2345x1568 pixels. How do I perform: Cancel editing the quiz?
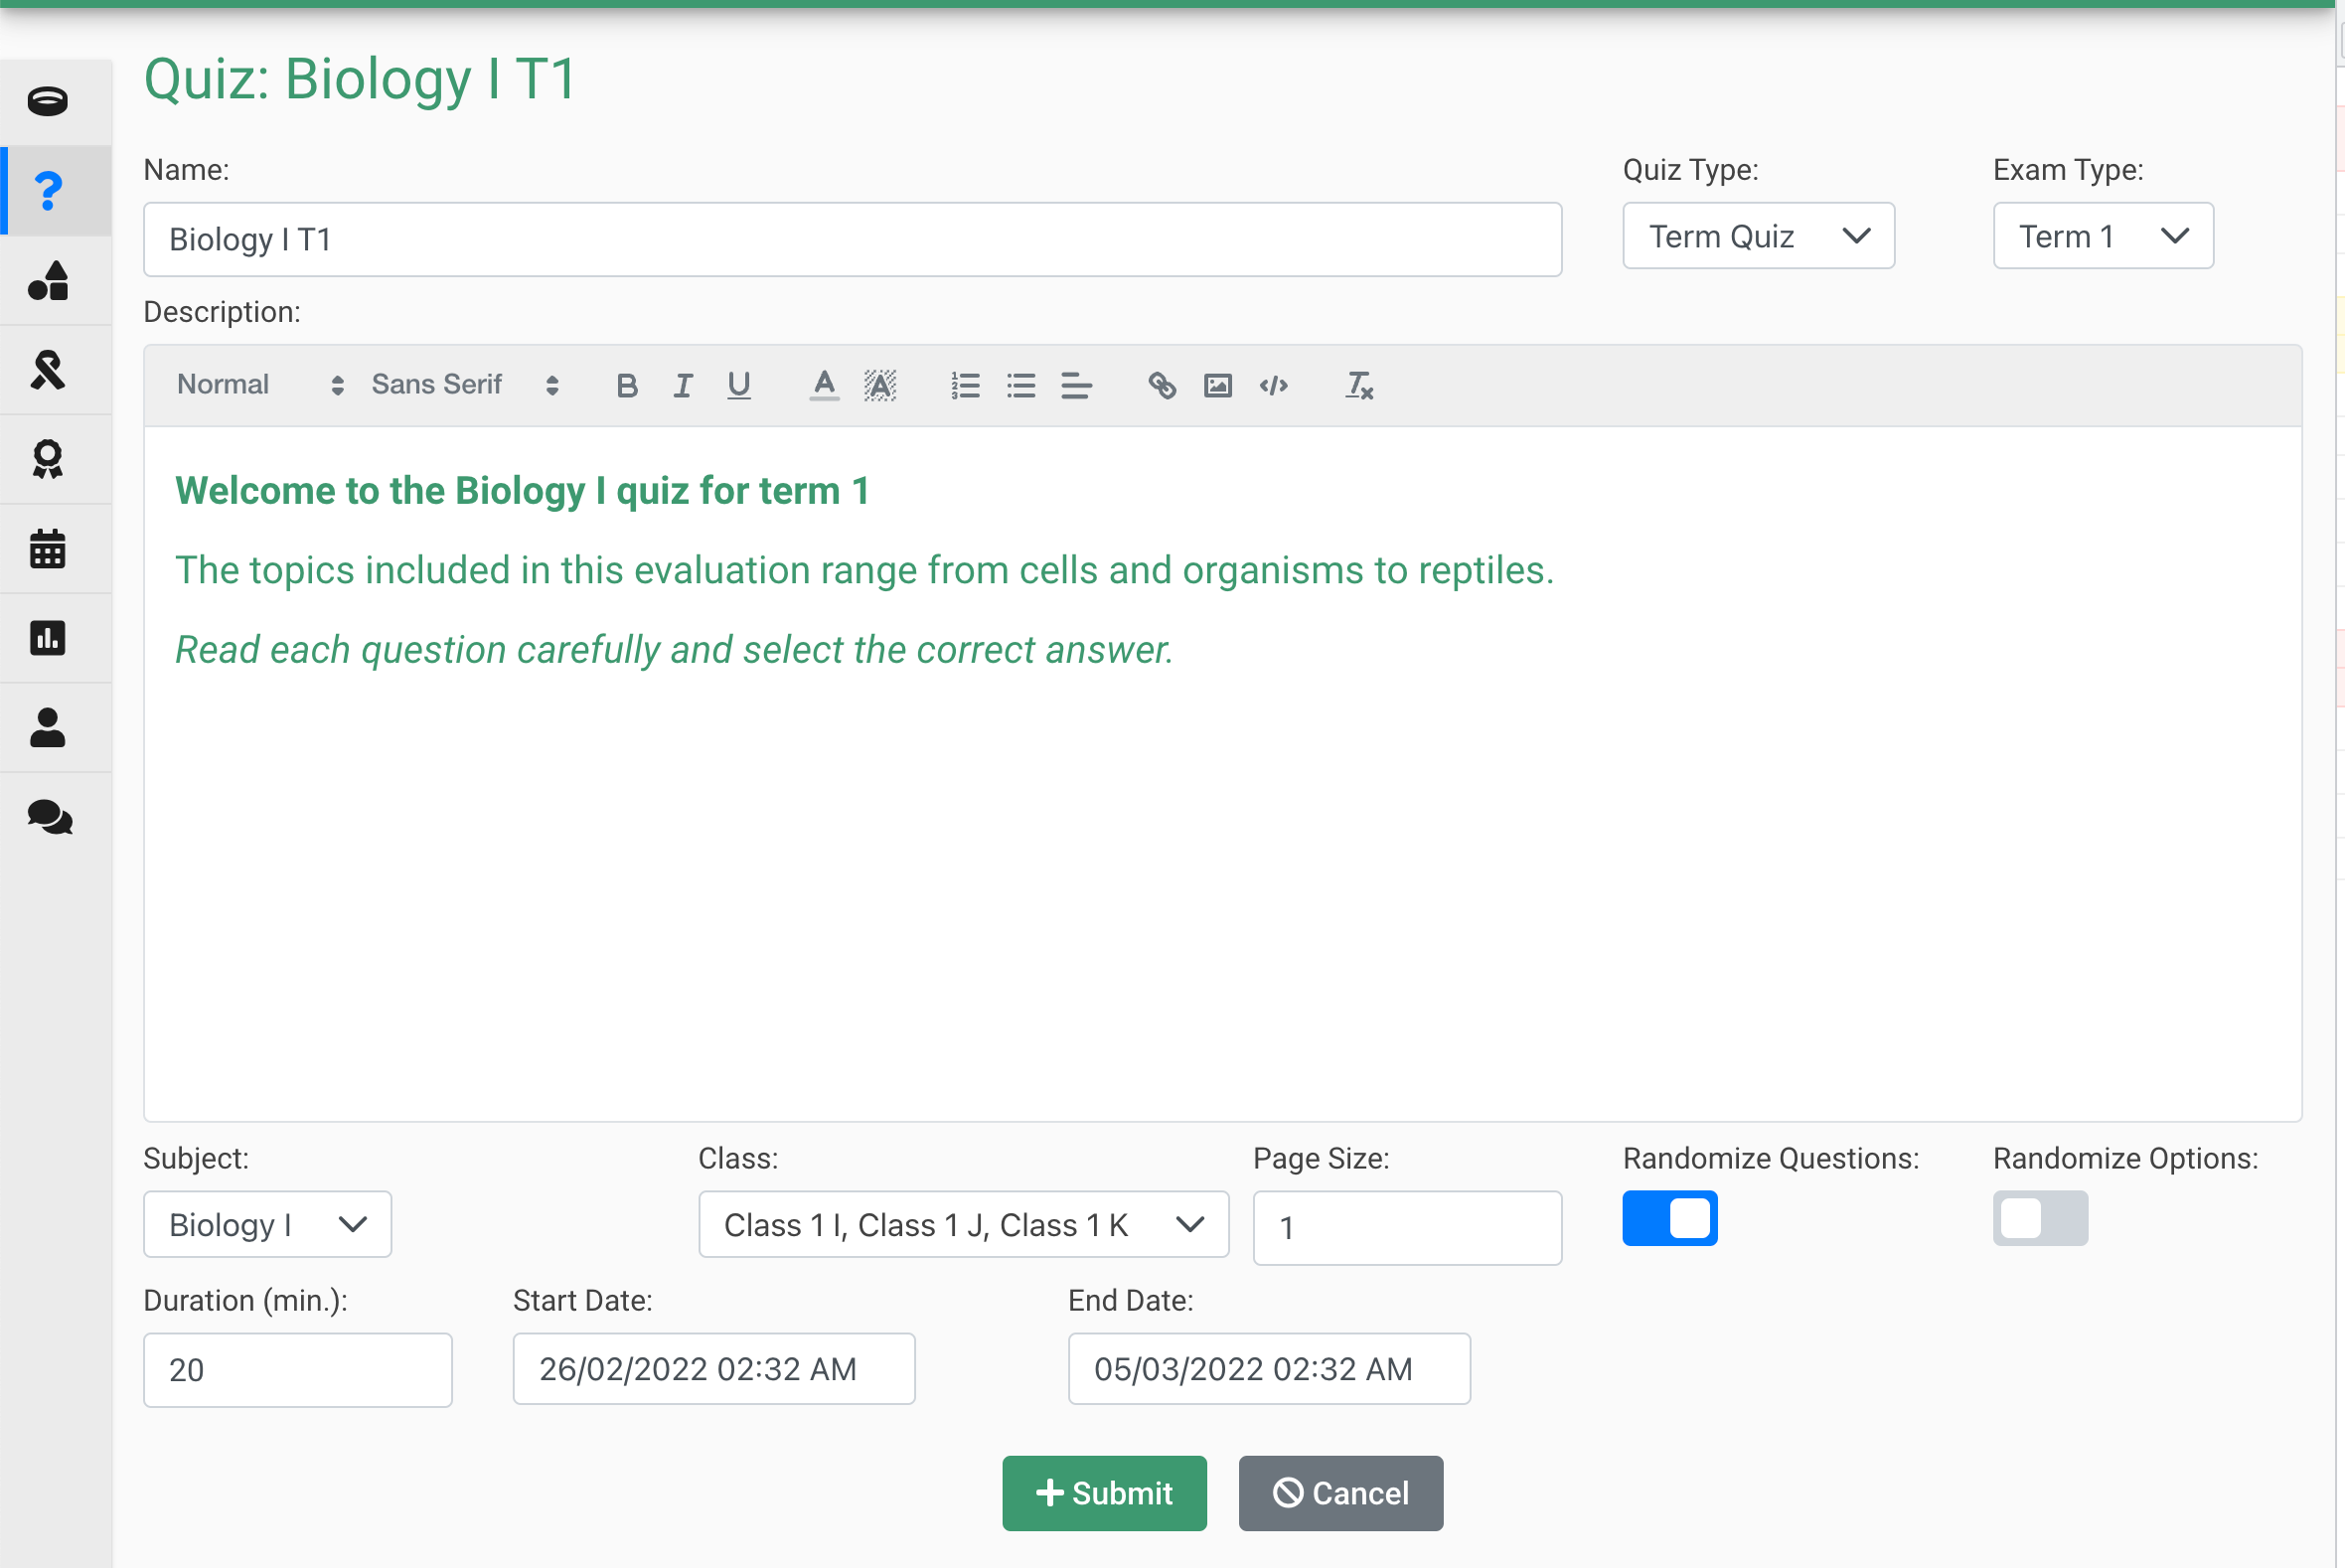1340,1492
